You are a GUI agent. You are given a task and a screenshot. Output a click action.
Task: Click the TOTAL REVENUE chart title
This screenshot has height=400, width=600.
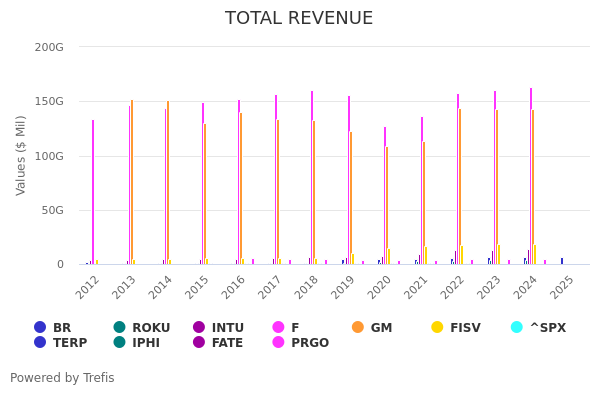(299, 19)
